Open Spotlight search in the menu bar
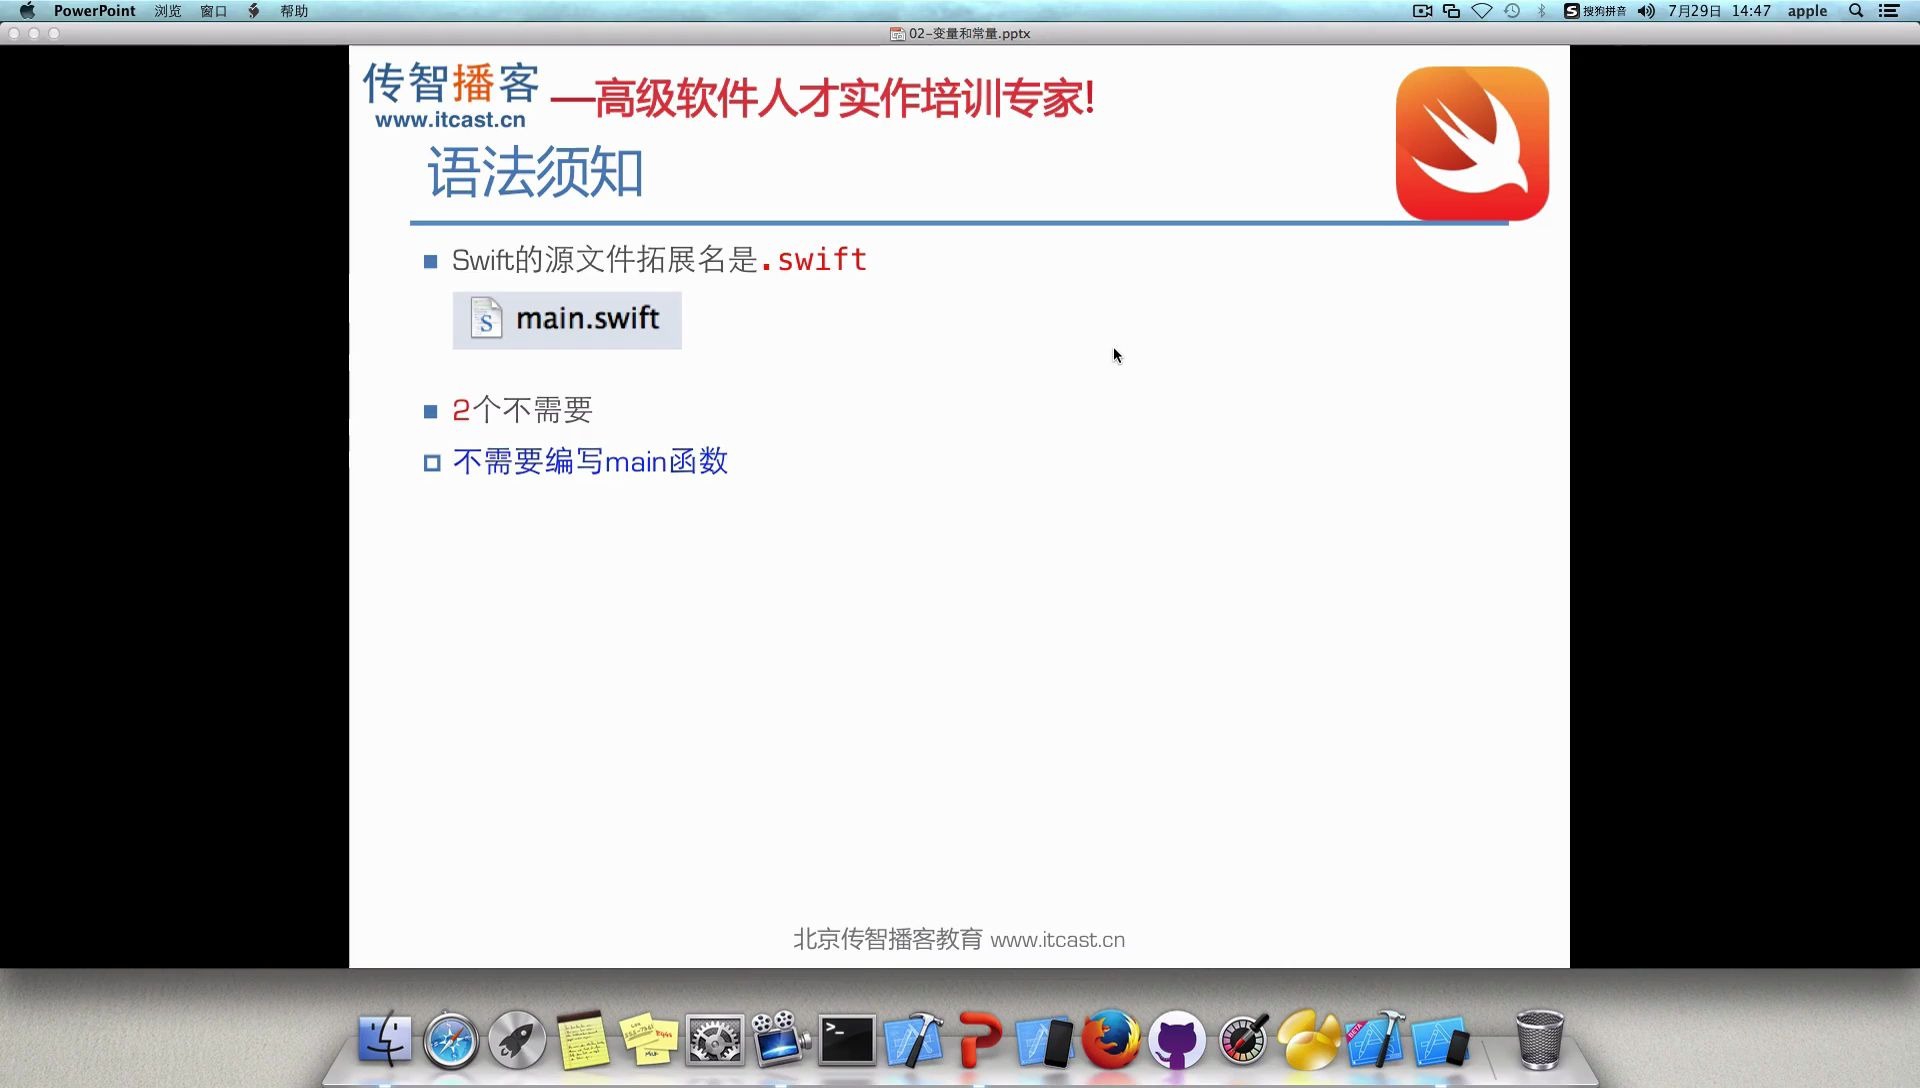Screen dimensions: 1920x1088 1855,11
